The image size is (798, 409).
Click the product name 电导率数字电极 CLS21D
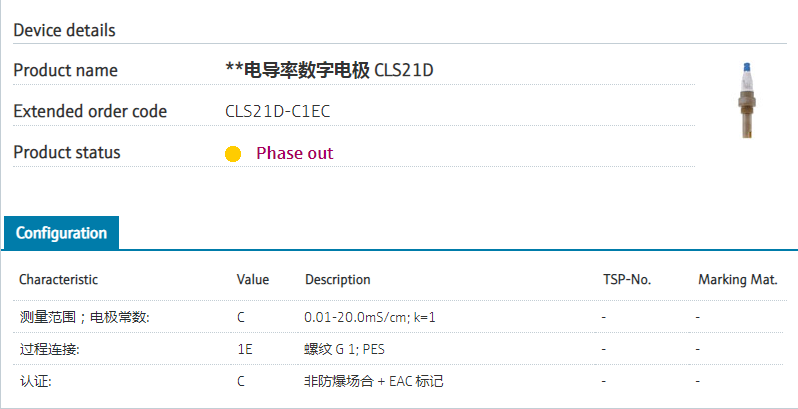330,70
